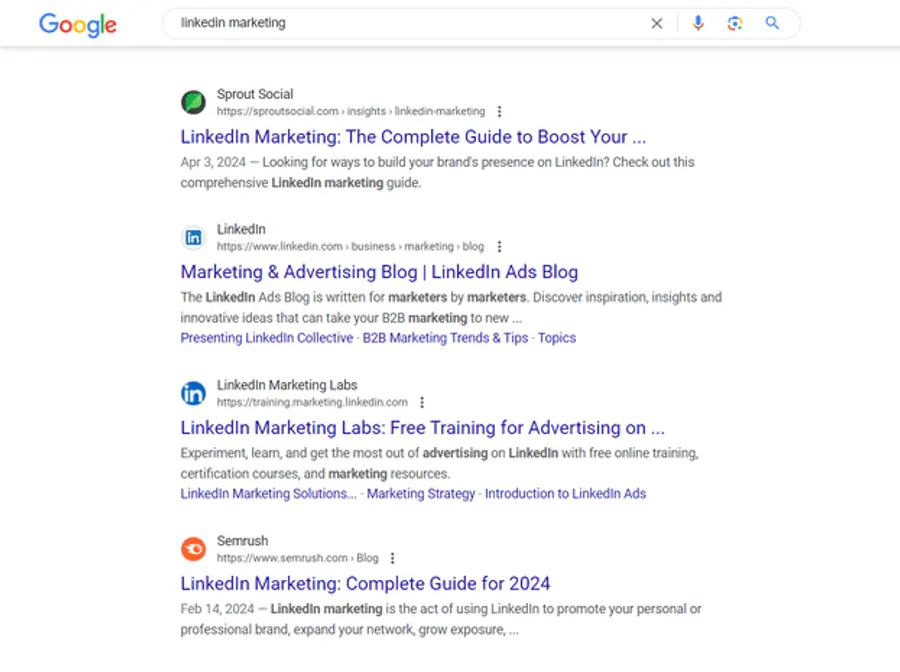Open the three-dot menu on LinkedIn Marketing Labs result
Screen dimensions: 900x672
pyautogui.click(x=422, y=402)
